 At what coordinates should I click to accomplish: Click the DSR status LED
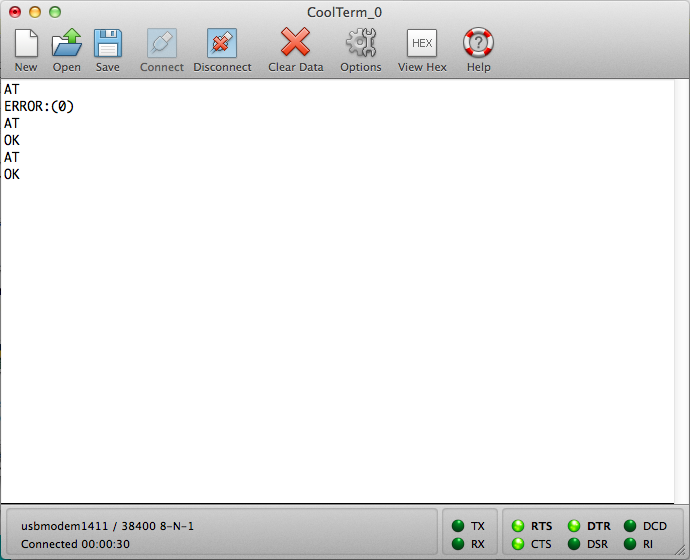(574, 544)
